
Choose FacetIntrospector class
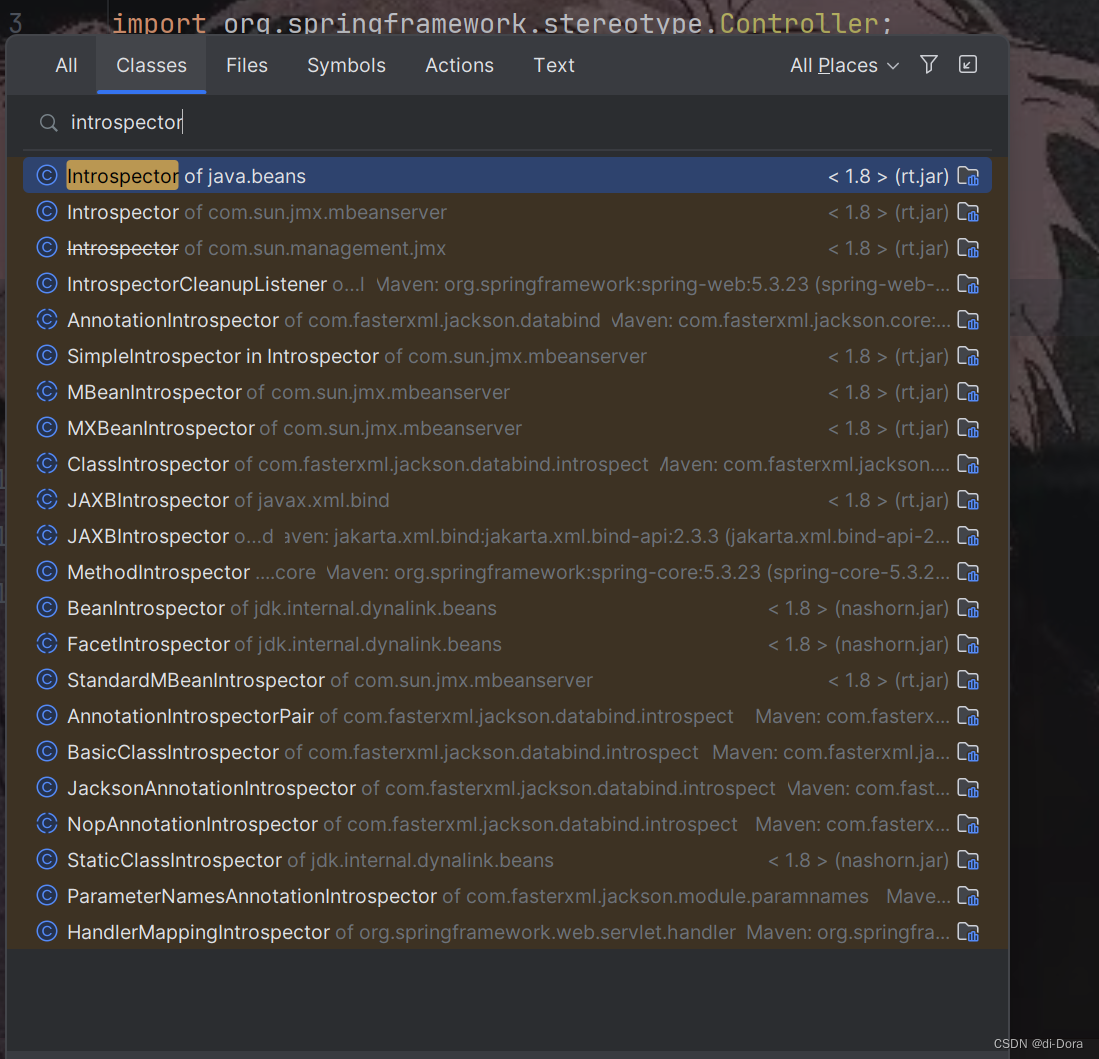tap(507, 644)
